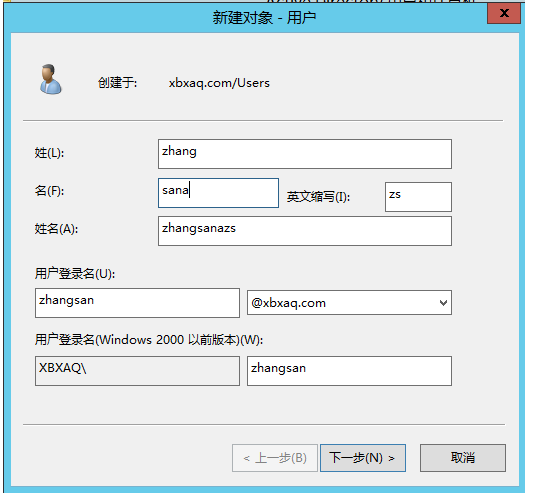Go back with 上一步(B) button
Viewport: 534px width, 499px height.
coord(274,458)
